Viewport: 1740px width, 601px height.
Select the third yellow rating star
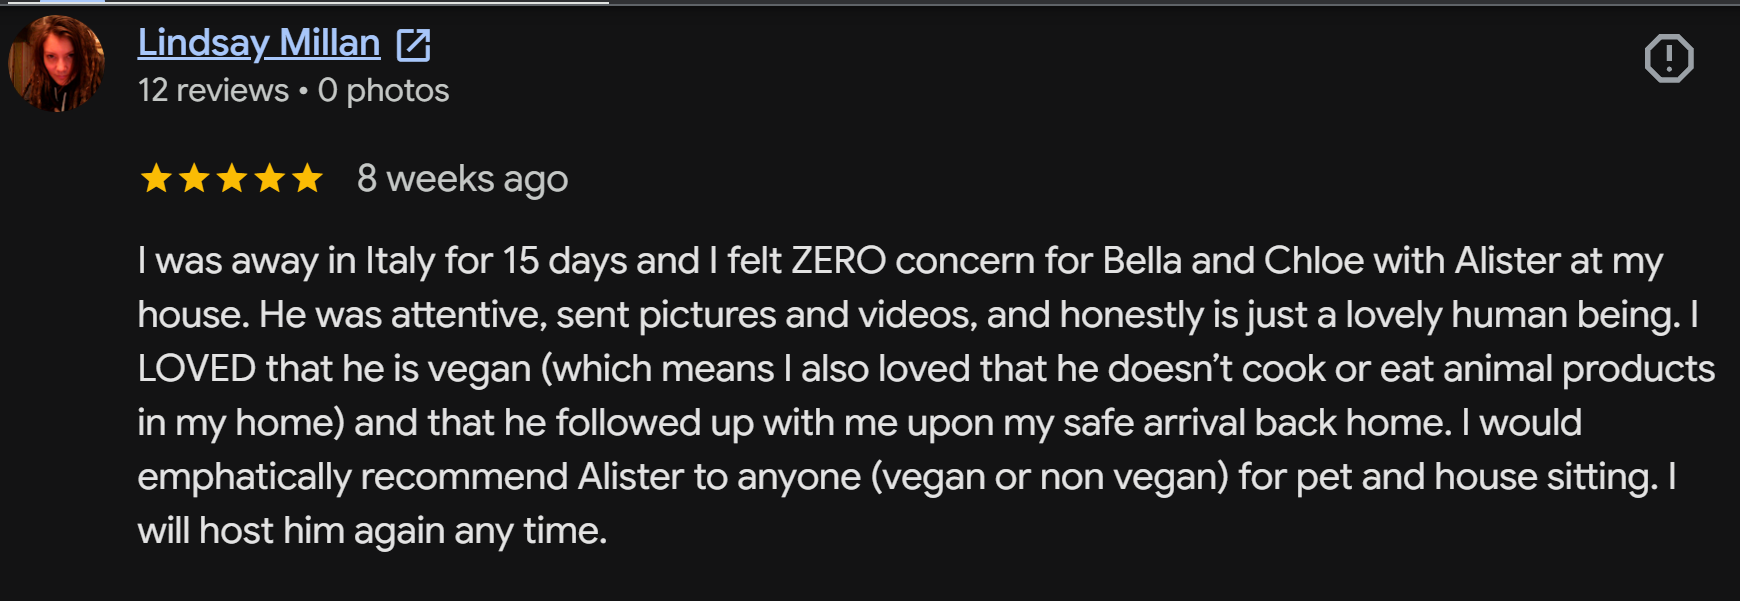coord(232,179)
